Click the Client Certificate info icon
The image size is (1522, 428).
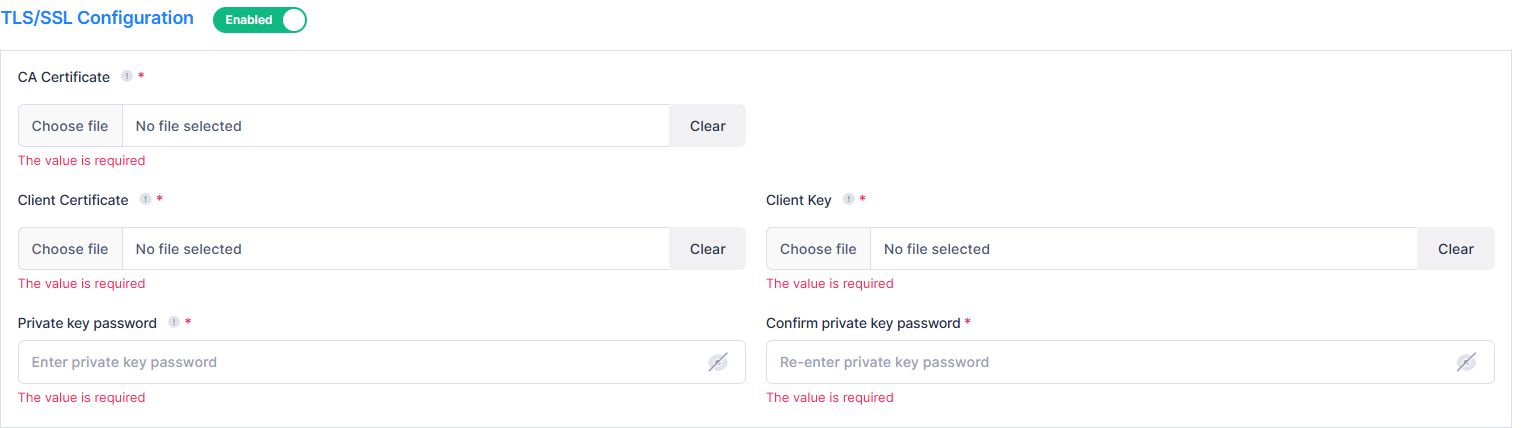[x=145, y=199]
